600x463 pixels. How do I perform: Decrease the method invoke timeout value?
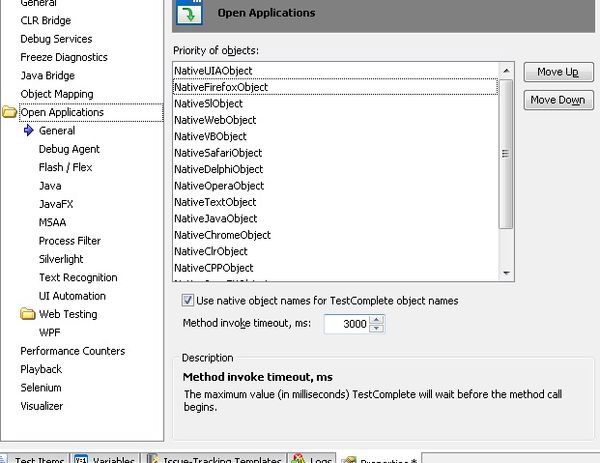click(377, 329)
